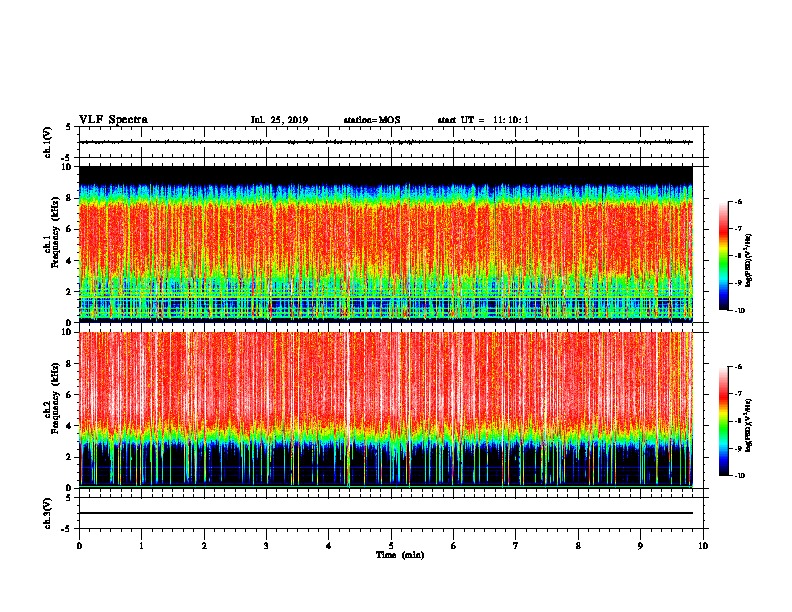The image size is (792, 612).
Task: Click ch.1 frequency axis tick "8"
Action: click(69, 198)
